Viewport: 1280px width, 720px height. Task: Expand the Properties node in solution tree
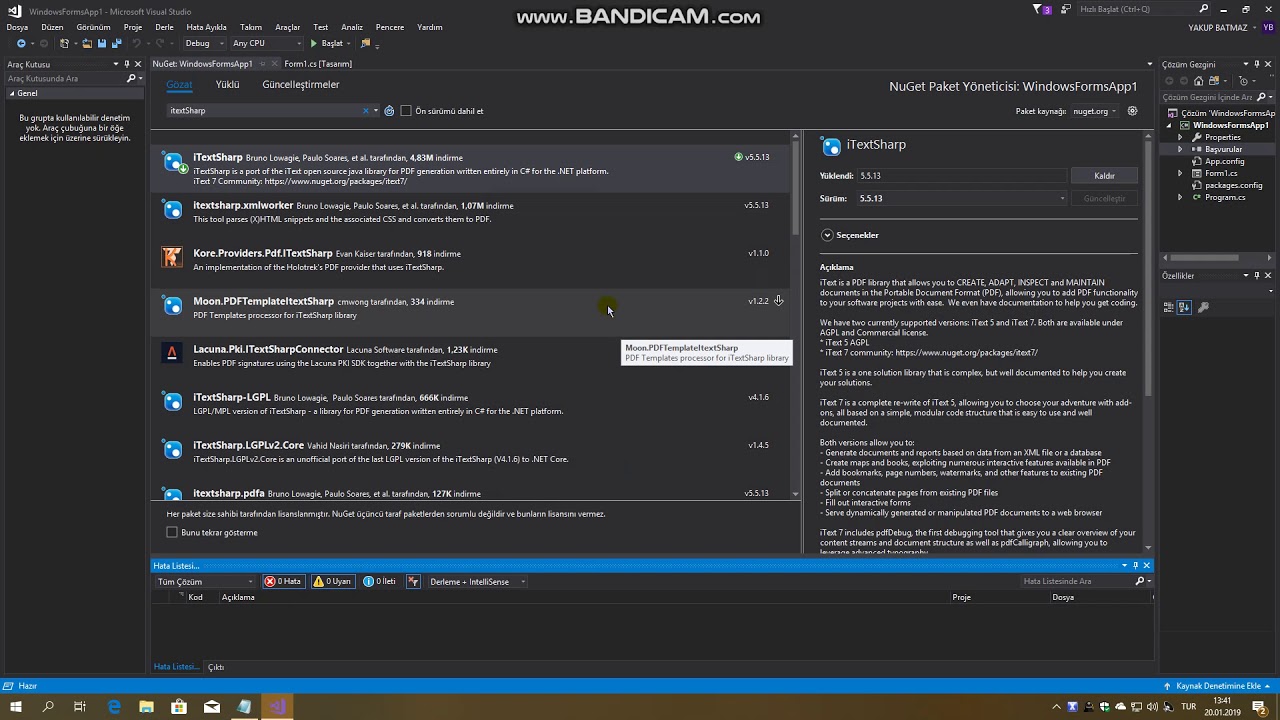tap(1180, 137)
